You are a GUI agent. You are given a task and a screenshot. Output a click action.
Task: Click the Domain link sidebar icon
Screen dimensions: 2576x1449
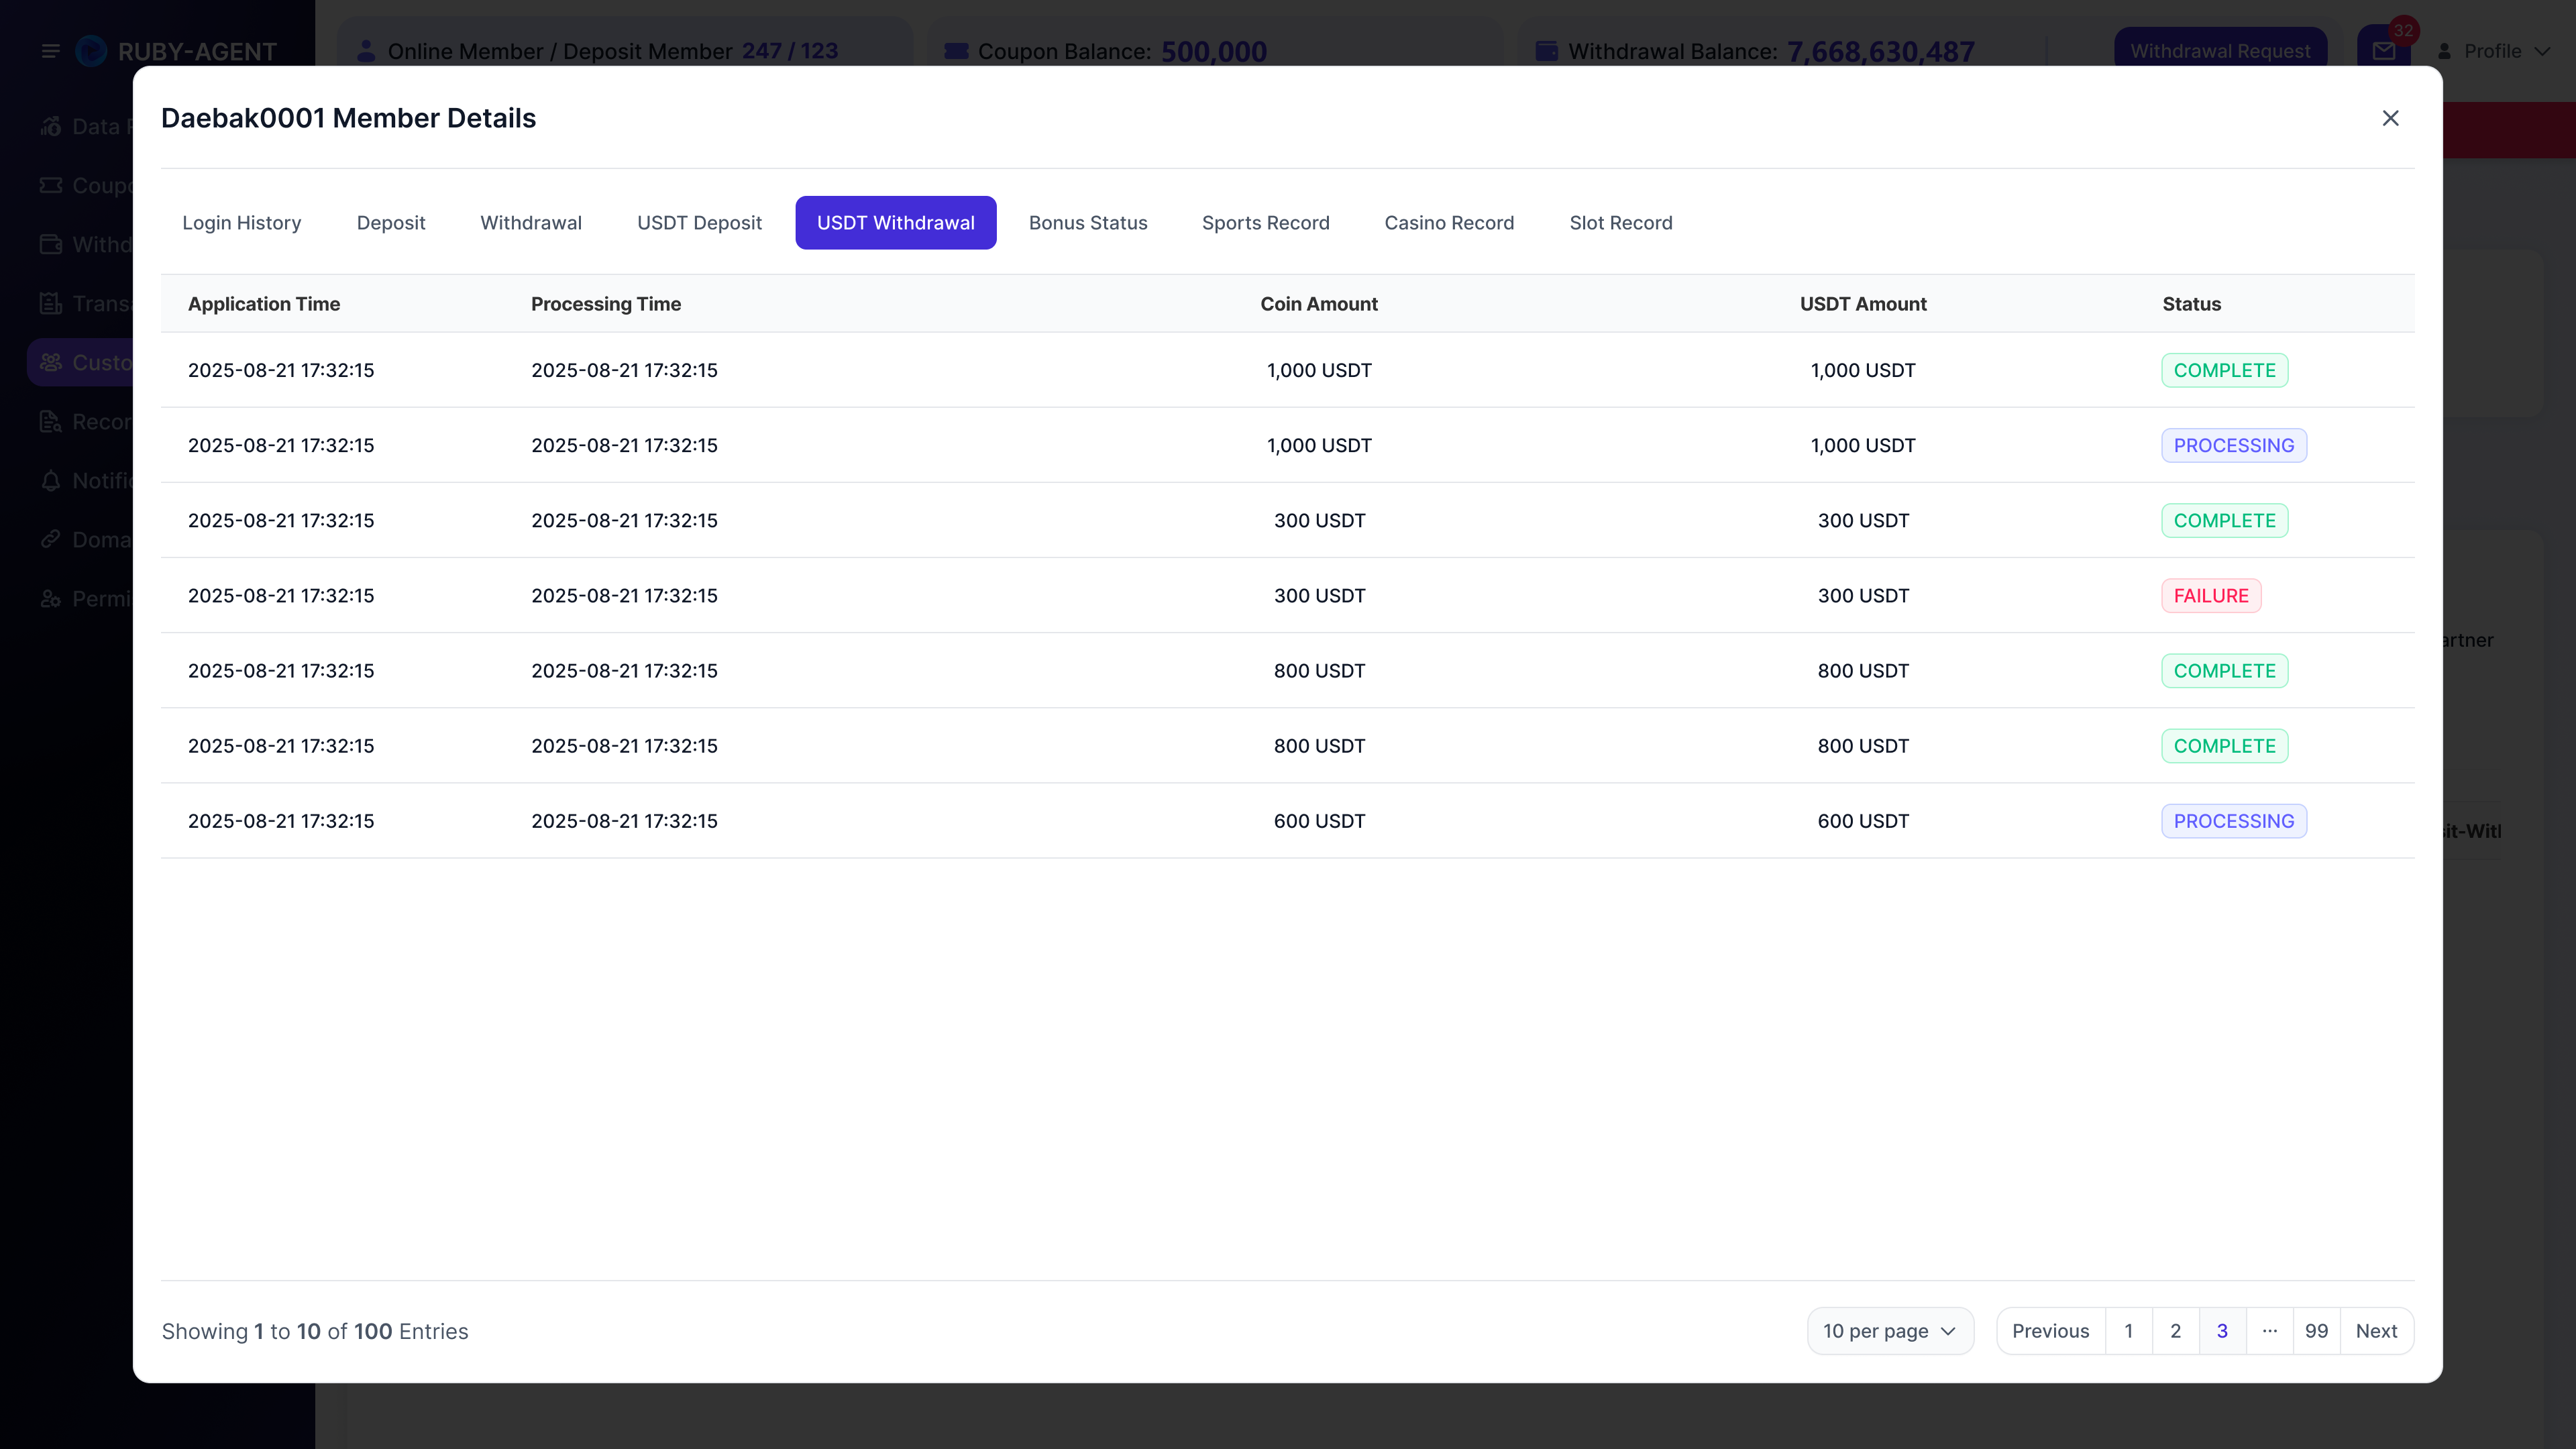[51, 539]
